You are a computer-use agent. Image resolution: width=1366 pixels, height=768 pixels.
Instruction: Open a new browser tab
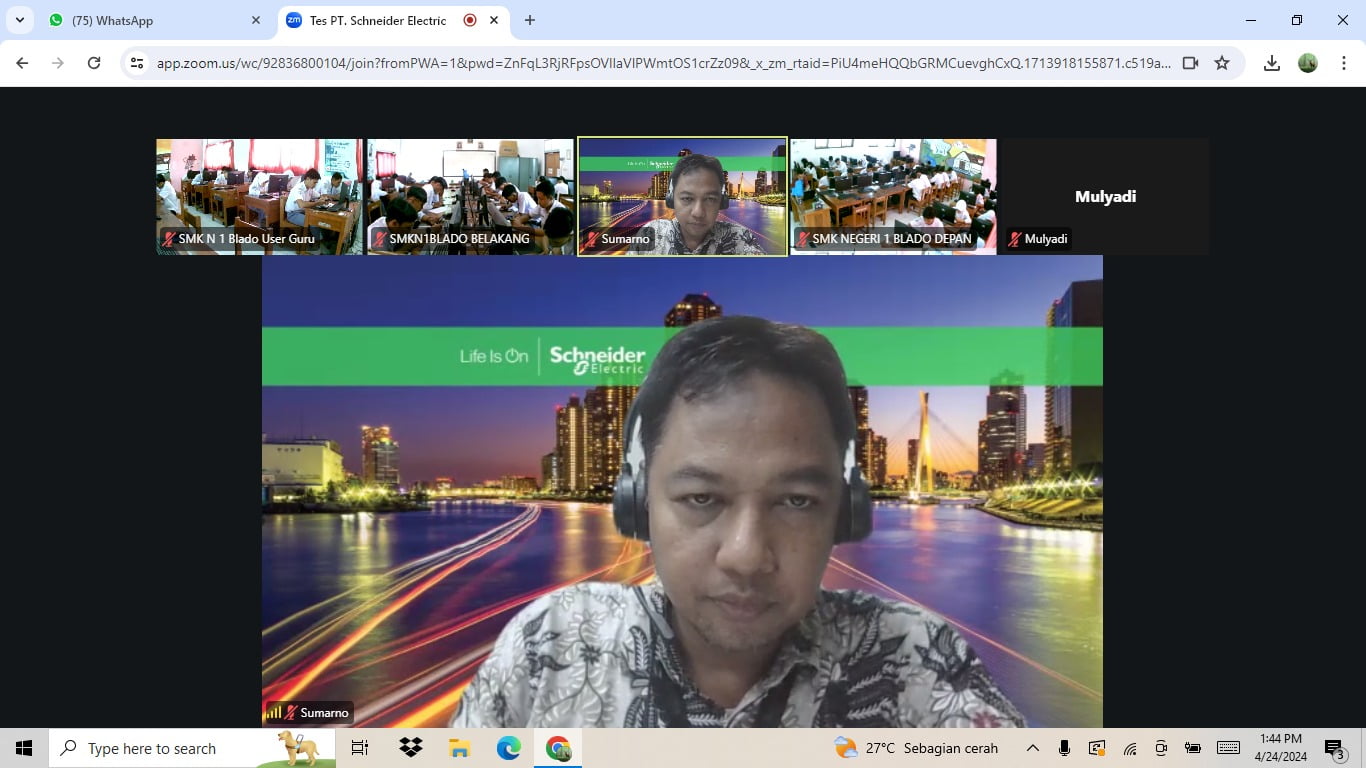click(x=530, y=20)
